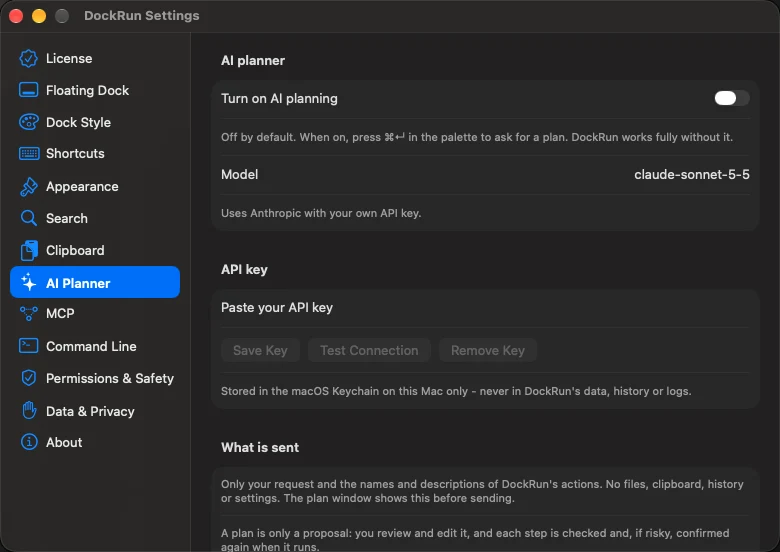Open the Appearance section

click(82, 186)
